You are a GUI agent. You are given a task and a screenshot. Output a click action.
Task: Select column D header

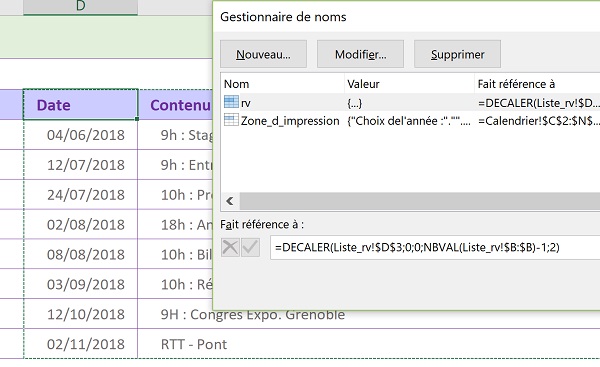coord(80,7)
